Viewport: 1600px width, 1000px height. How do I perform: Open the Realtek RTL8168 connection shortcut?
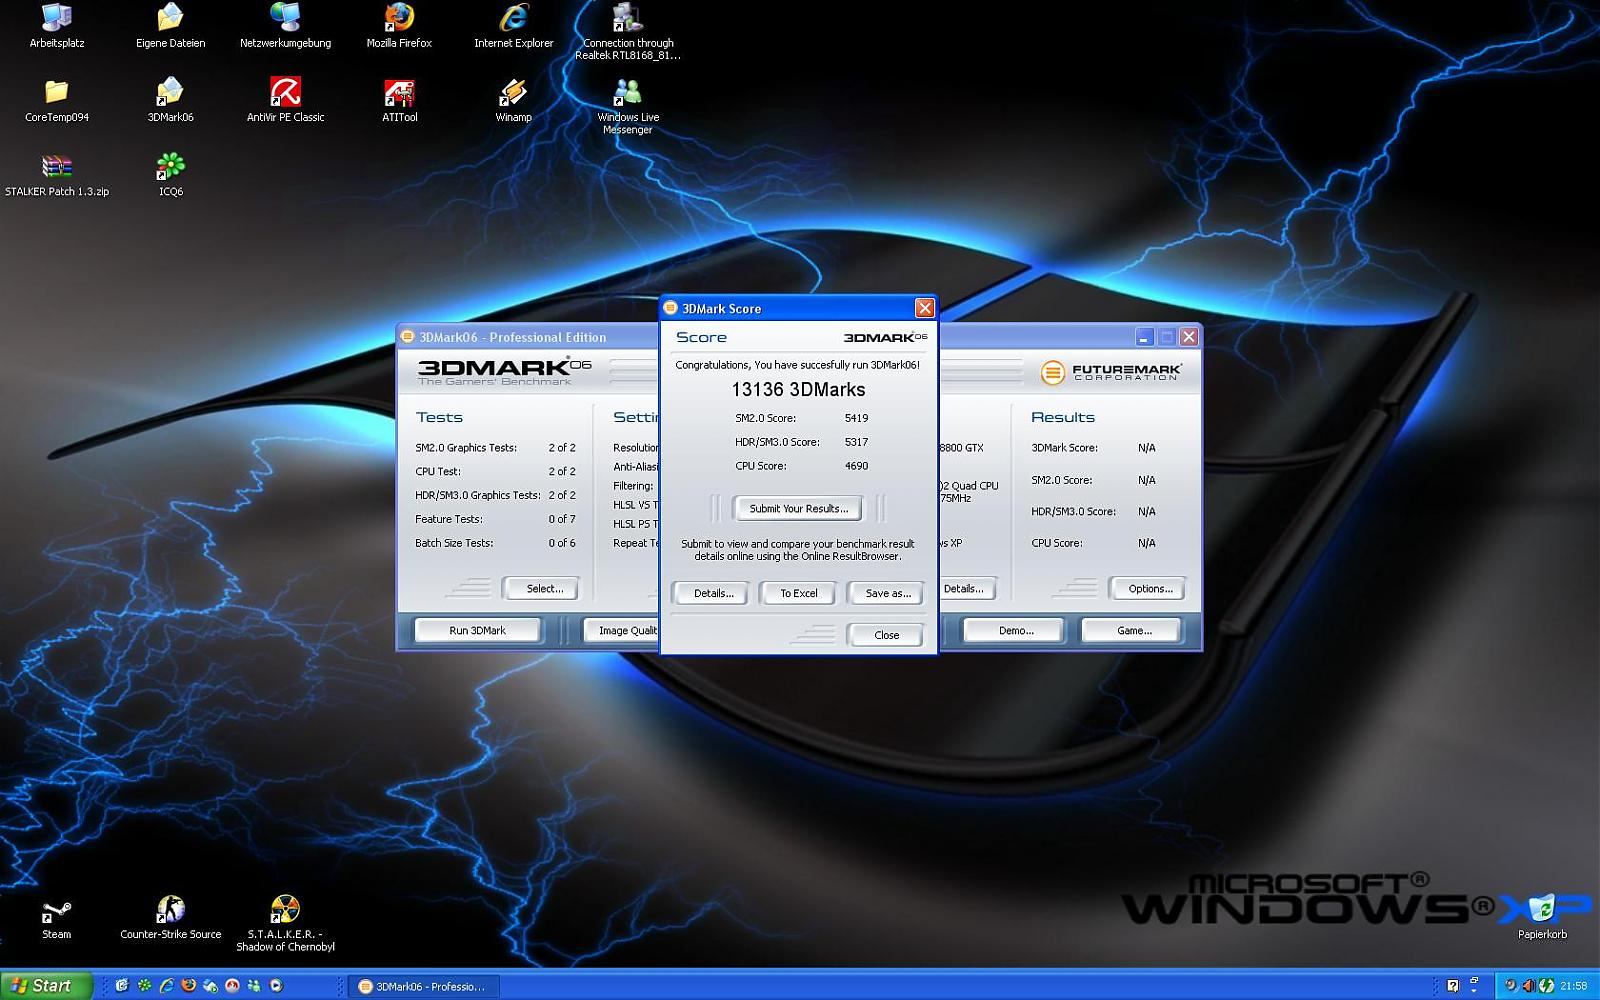[x=628, y=32]
